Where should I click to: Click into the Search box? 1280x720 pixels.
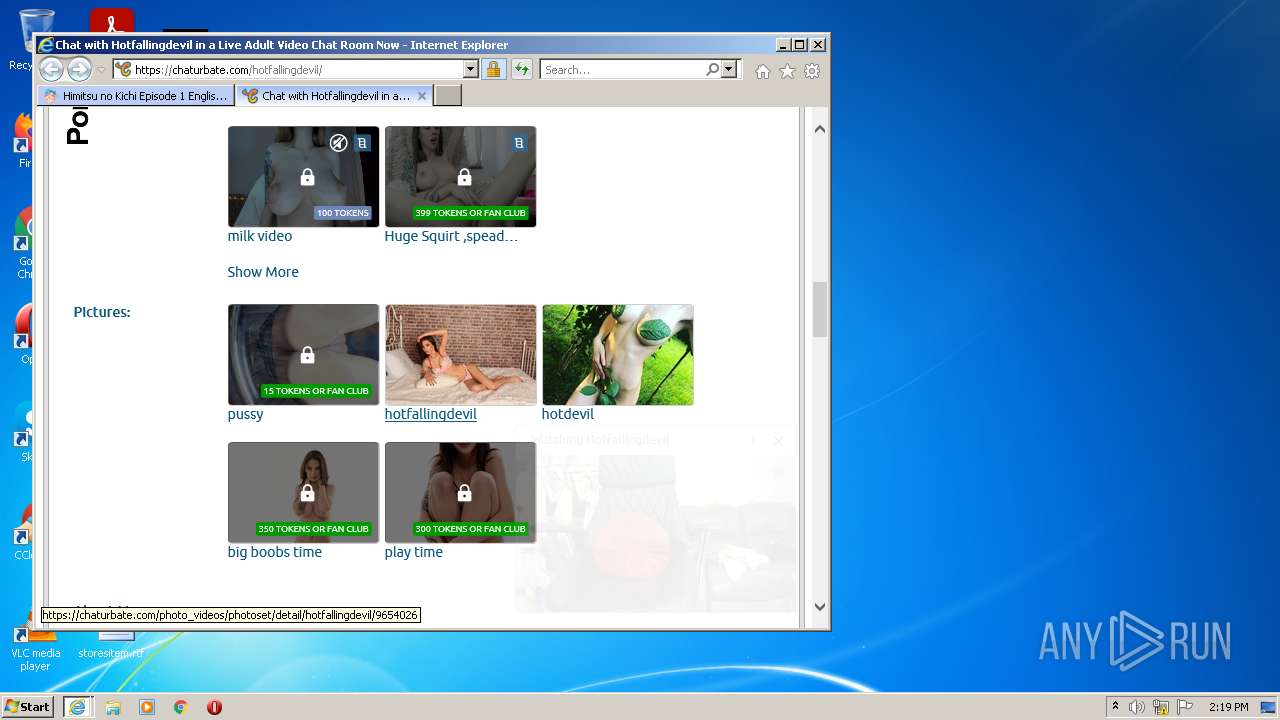click(x=622, y=69)
